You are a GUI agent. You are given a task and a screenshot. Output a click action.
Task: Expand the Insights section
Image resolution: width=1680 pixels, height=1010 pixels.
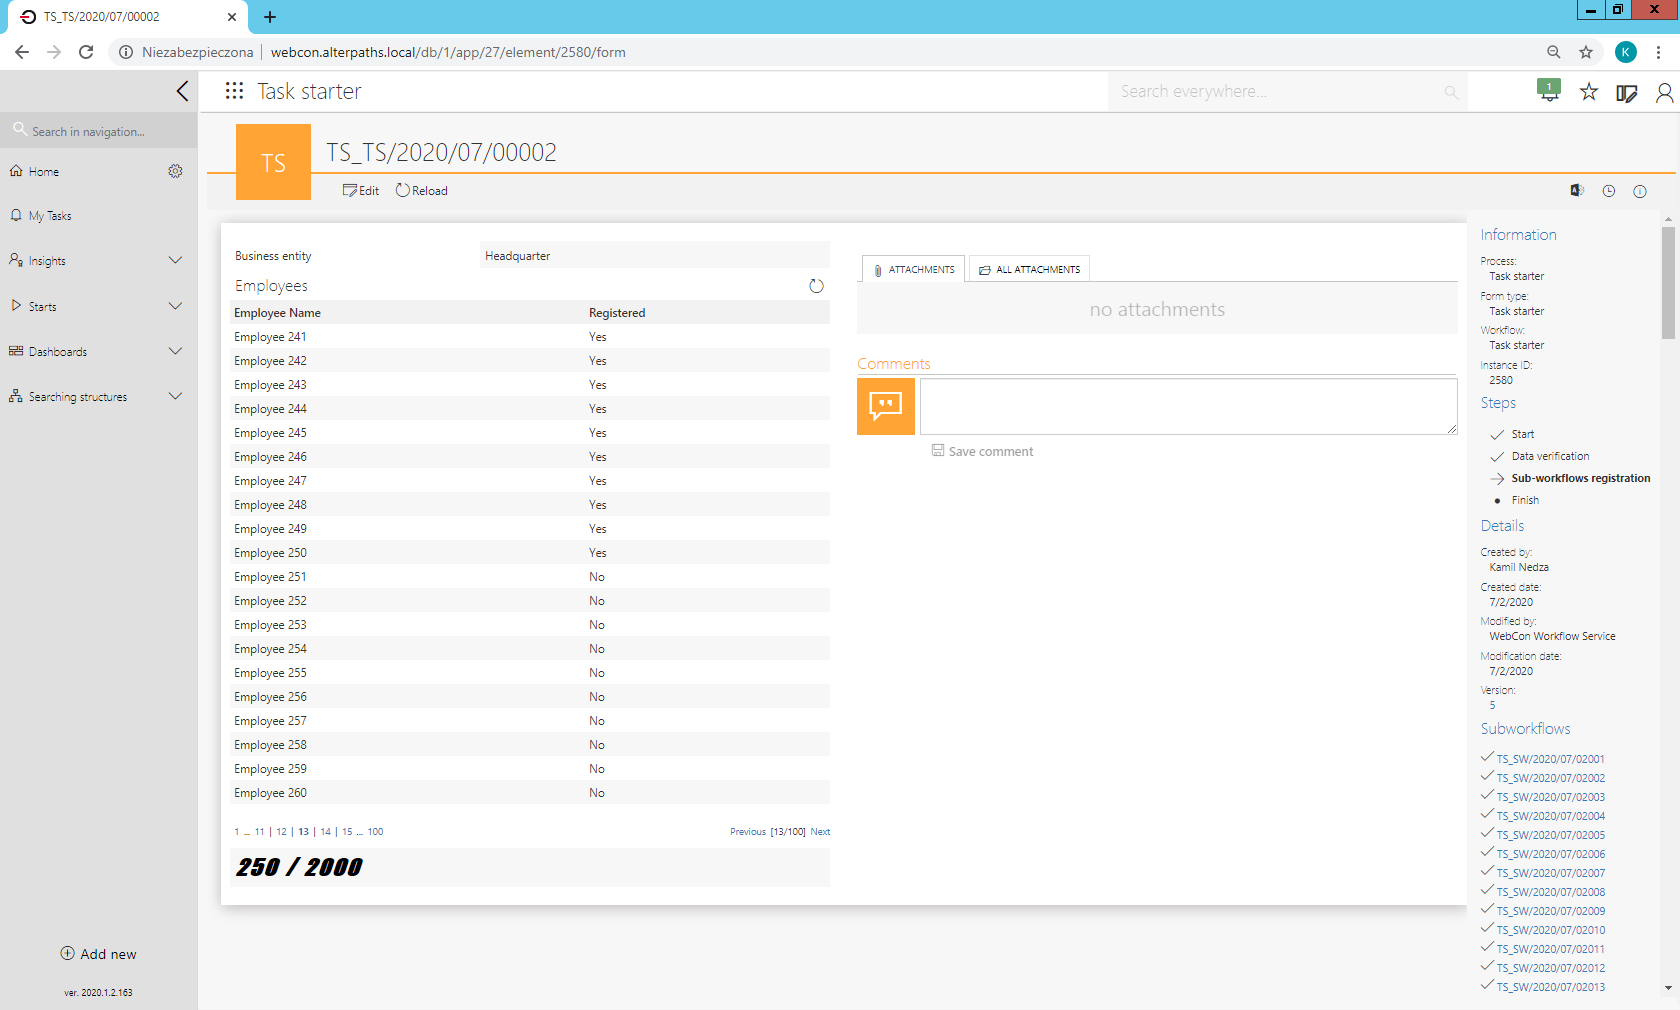pyautogui.click(x=175, y=260)
